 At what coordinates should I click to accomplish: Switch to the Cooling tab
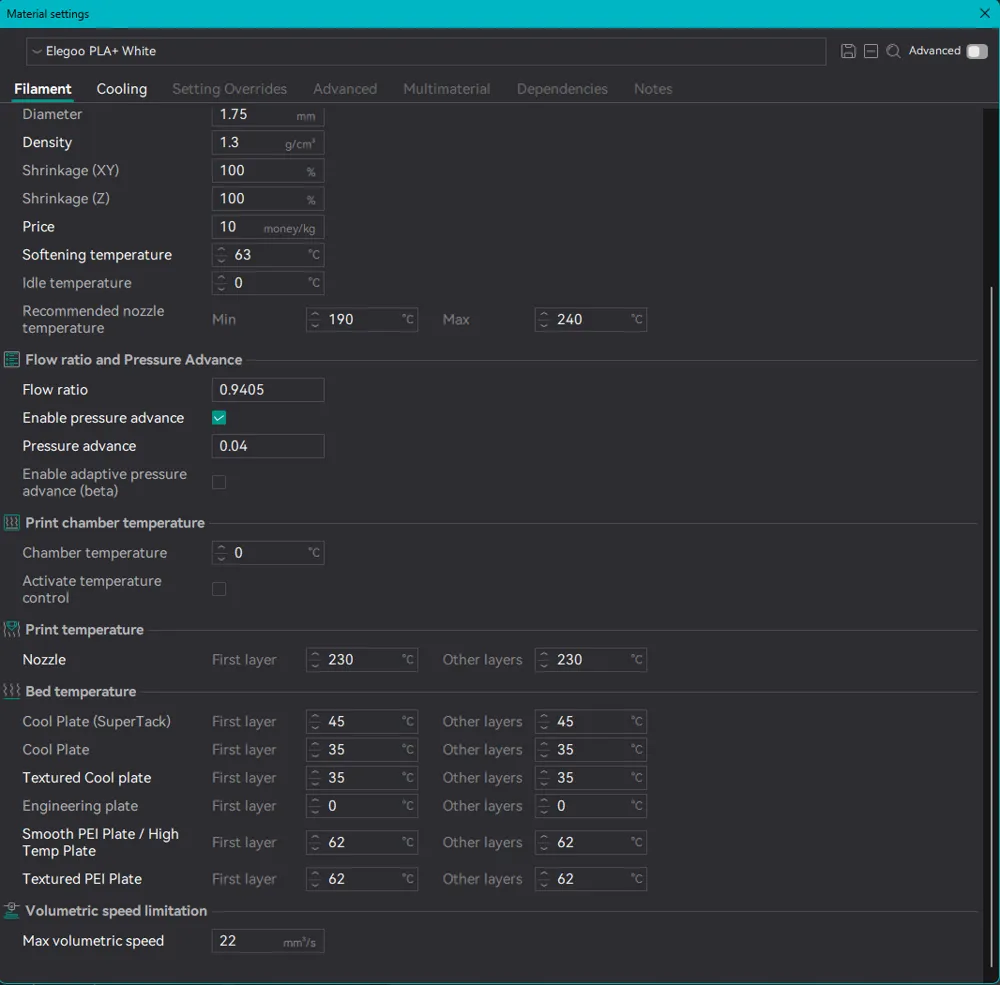pos(122,89)
